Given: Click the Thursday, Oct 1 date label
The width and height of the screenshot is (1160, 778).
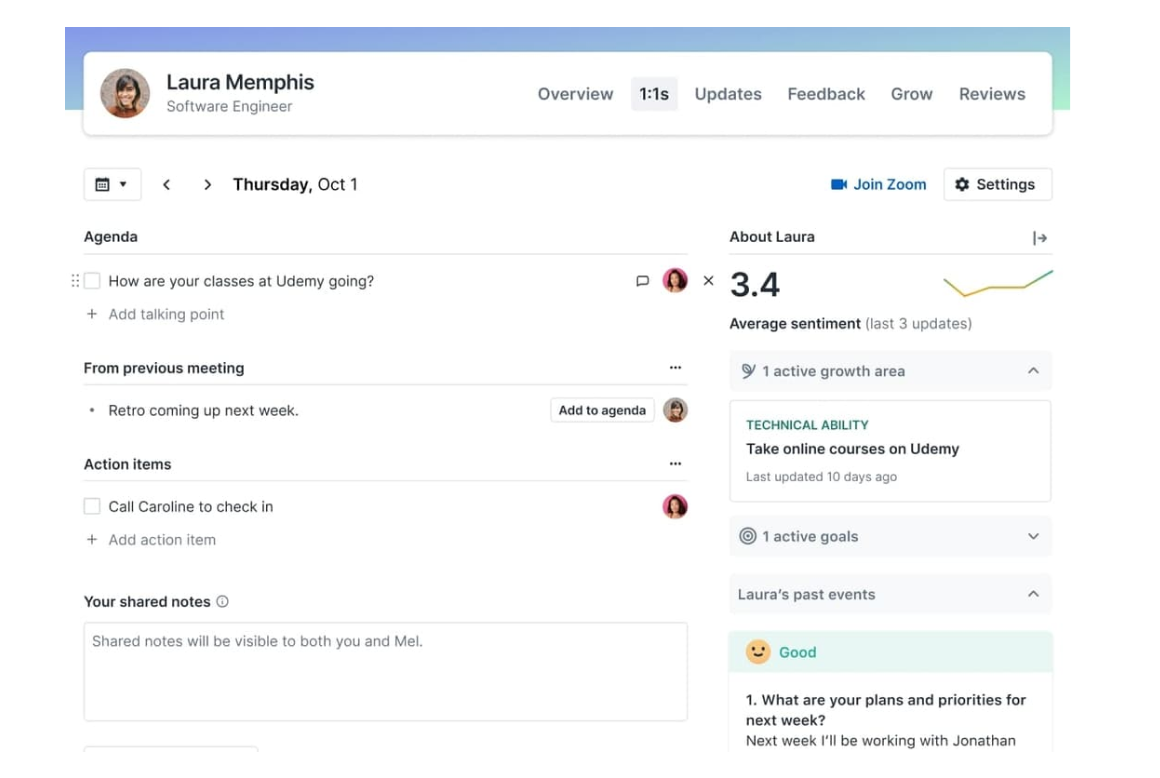Looking at the screenshot, I should [295, 185].
